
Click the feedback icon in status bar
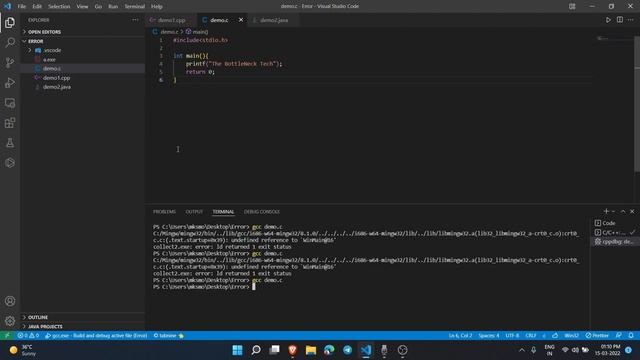click(x=619, y=336)
